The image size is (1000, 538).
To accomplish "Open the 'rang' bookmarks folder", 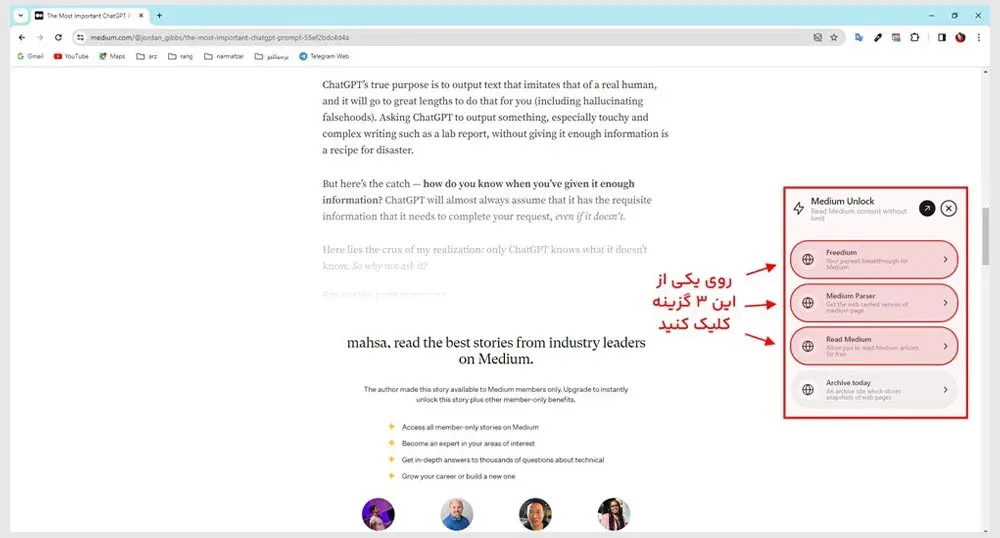I will point(180,56).
